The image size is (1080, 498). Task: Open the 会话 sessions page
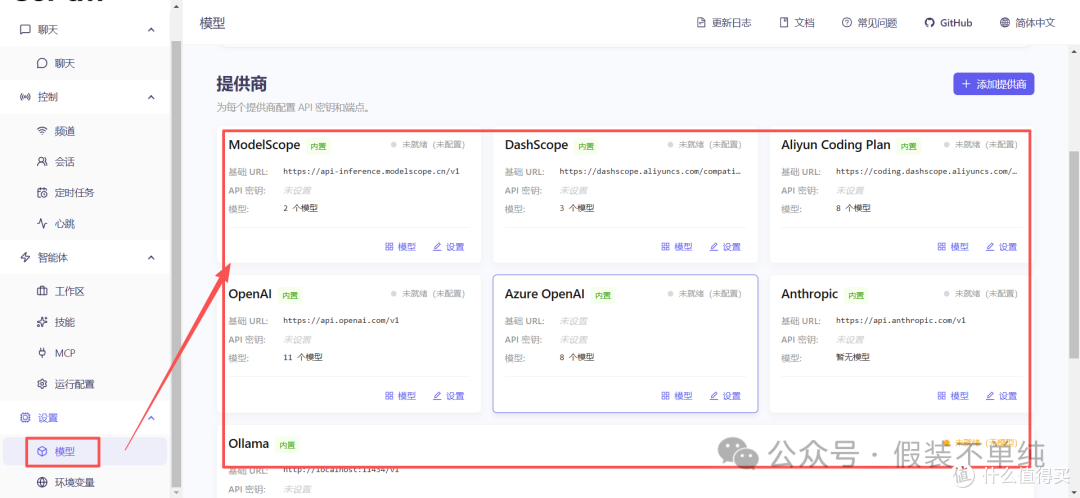pos(83,162)
